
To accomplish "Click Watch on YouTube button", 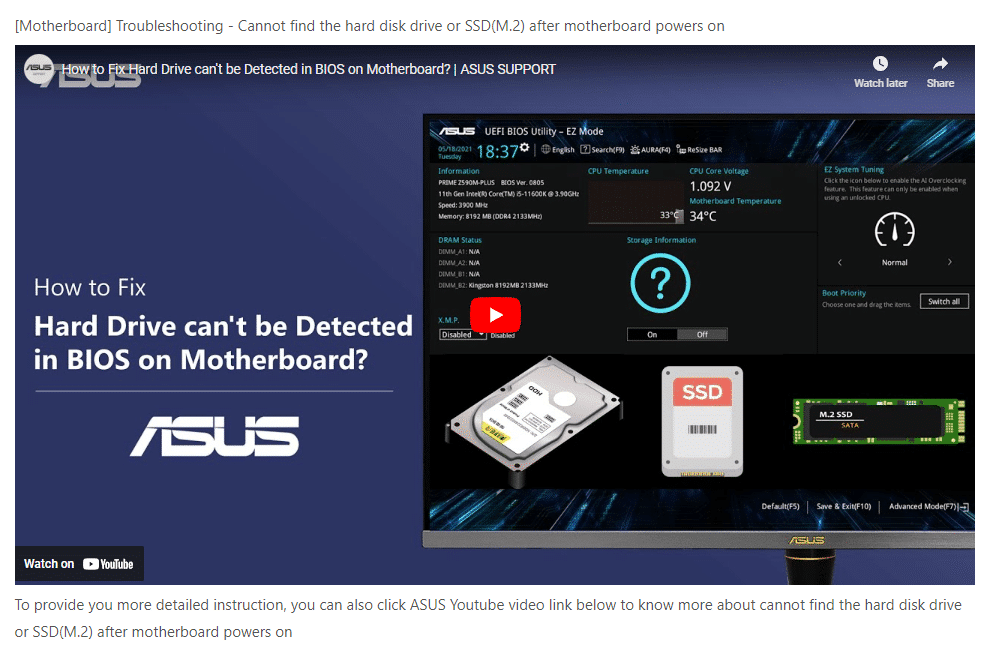I will tap(79, 564).
